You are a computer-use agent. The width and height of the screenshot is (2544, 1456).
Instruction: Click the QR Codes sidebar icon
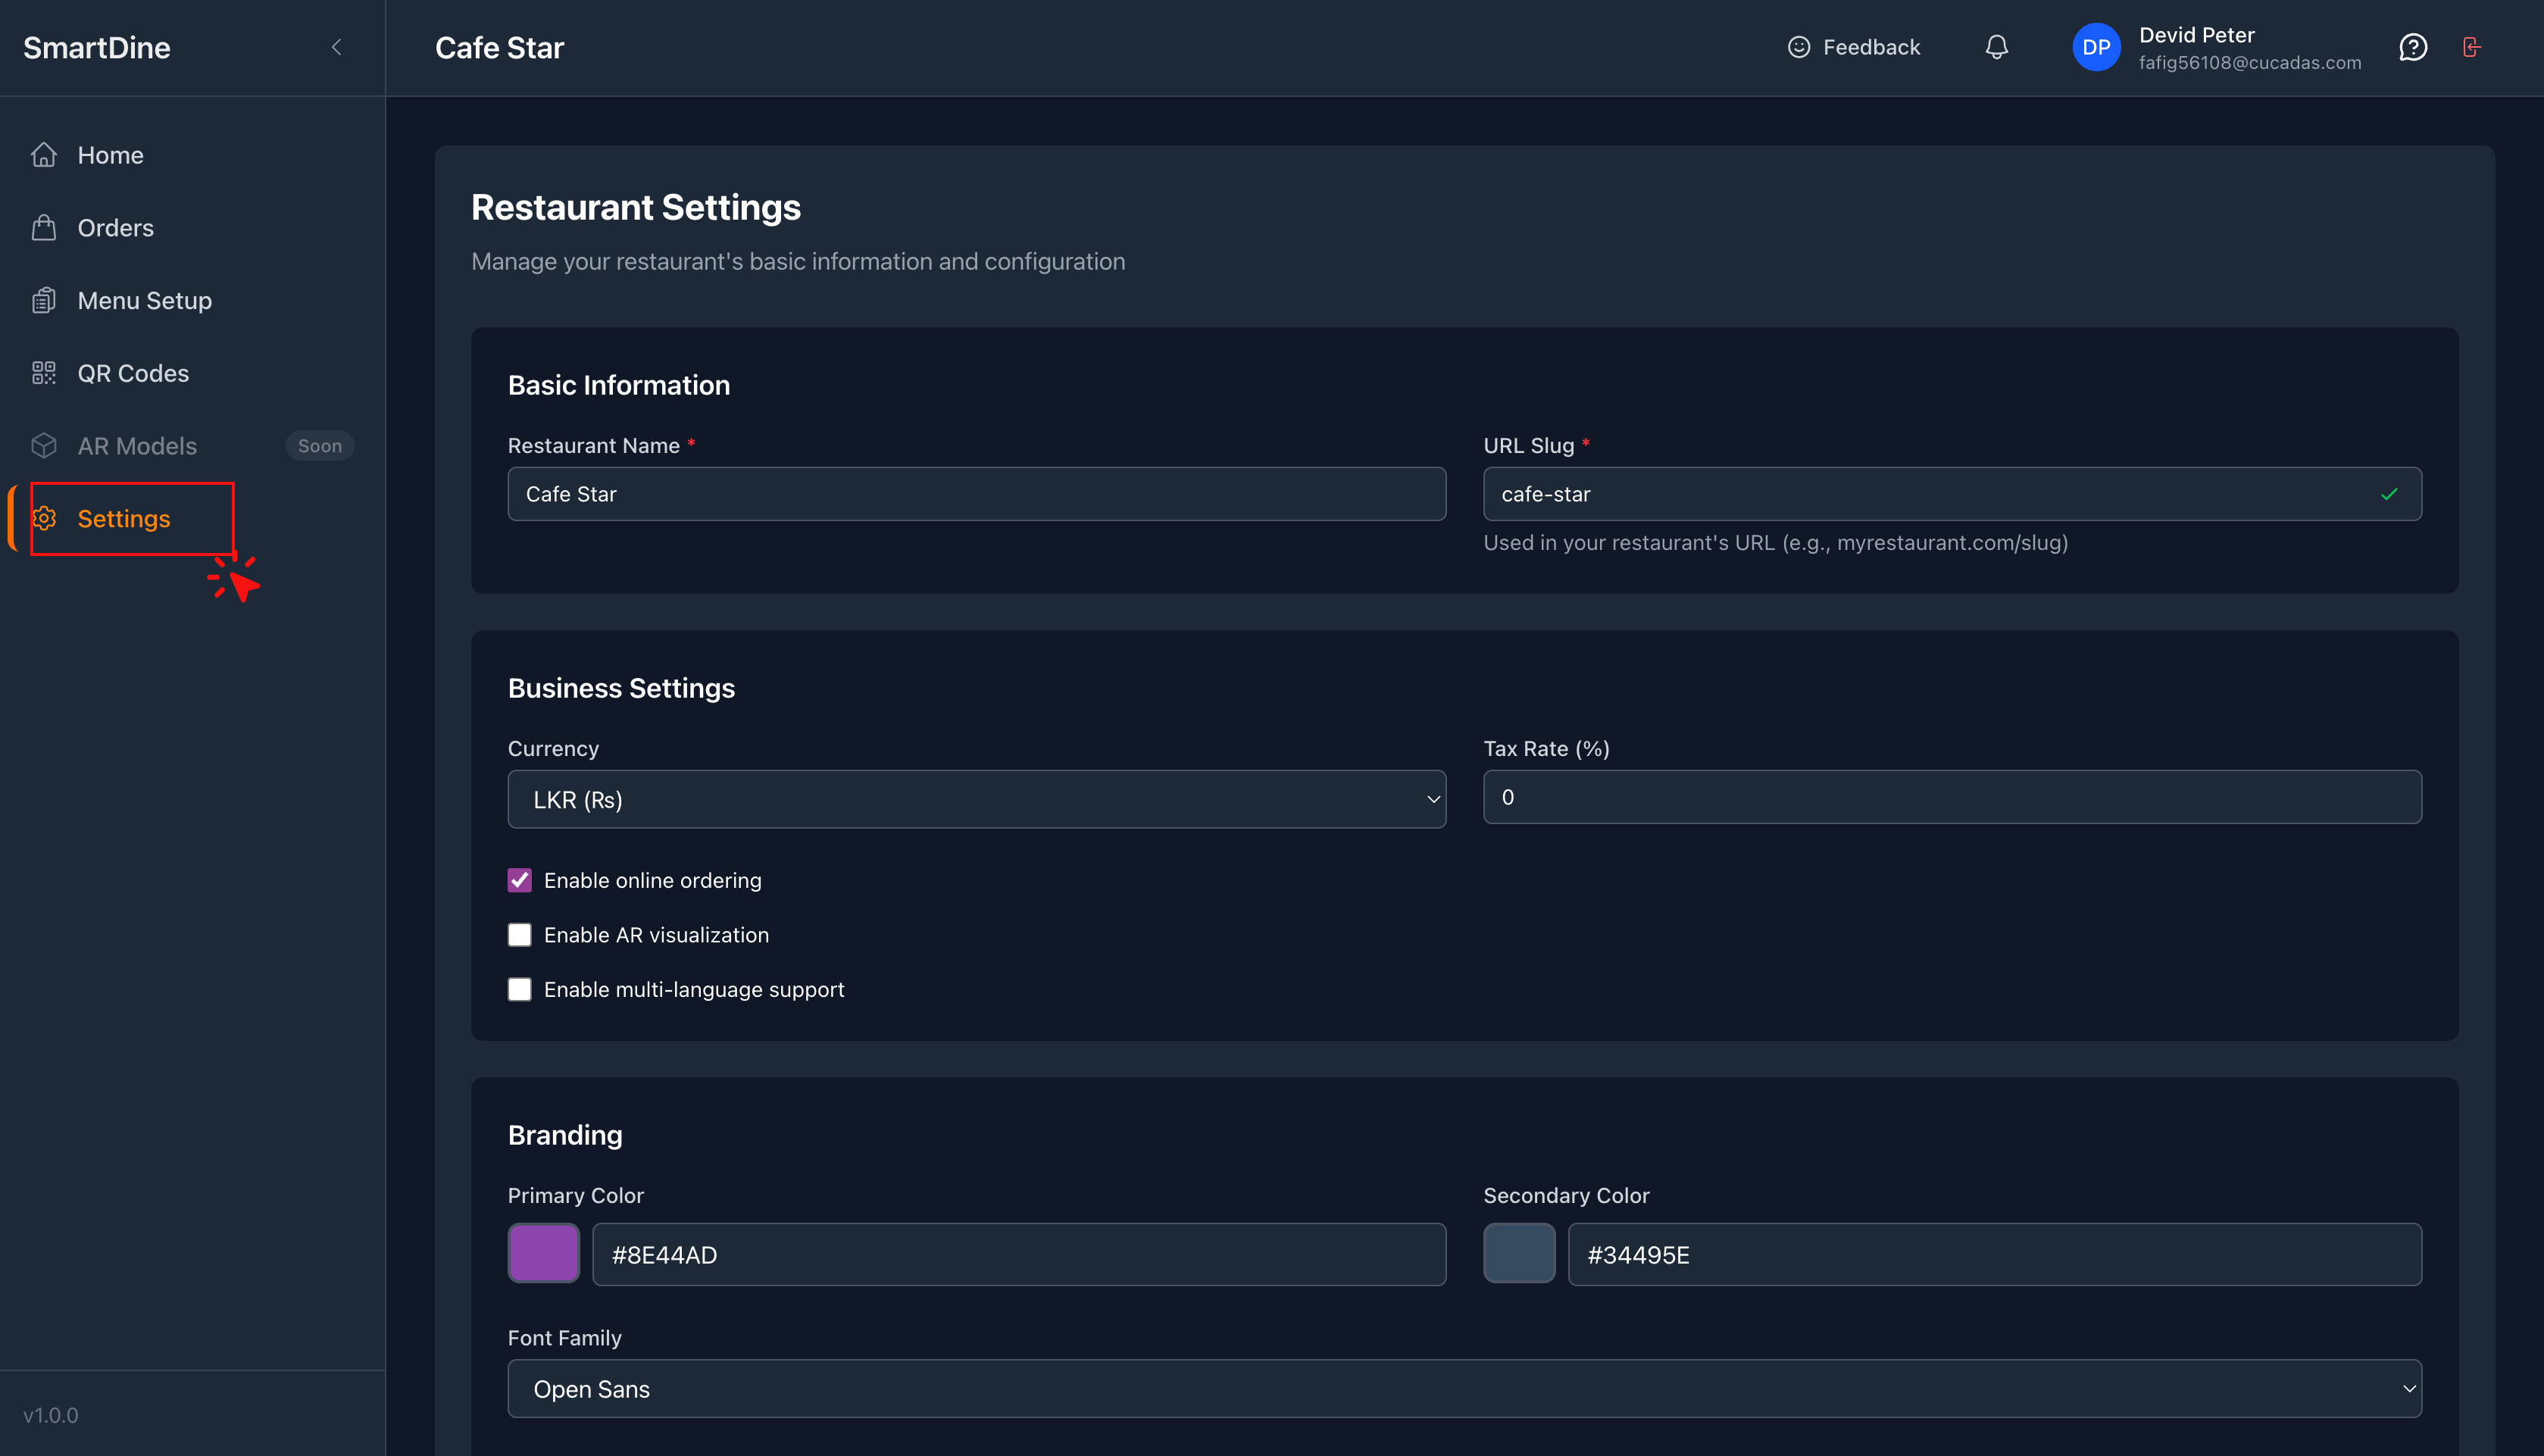pos(44,373)
